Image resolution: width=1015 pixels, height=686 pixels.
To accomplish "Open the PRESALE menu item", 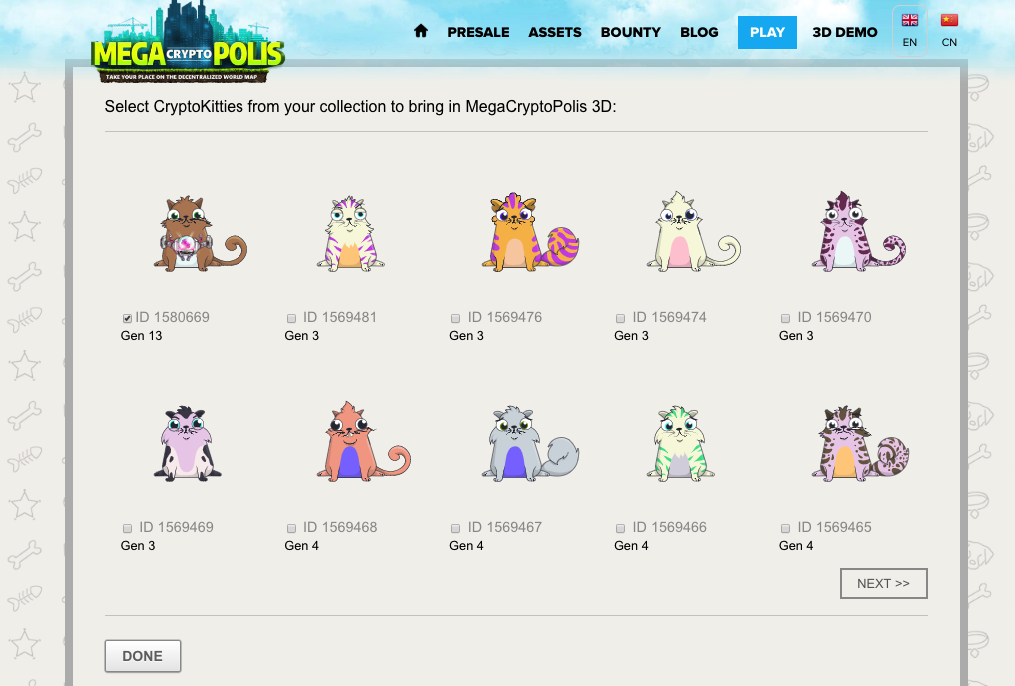I will point(478,32).
